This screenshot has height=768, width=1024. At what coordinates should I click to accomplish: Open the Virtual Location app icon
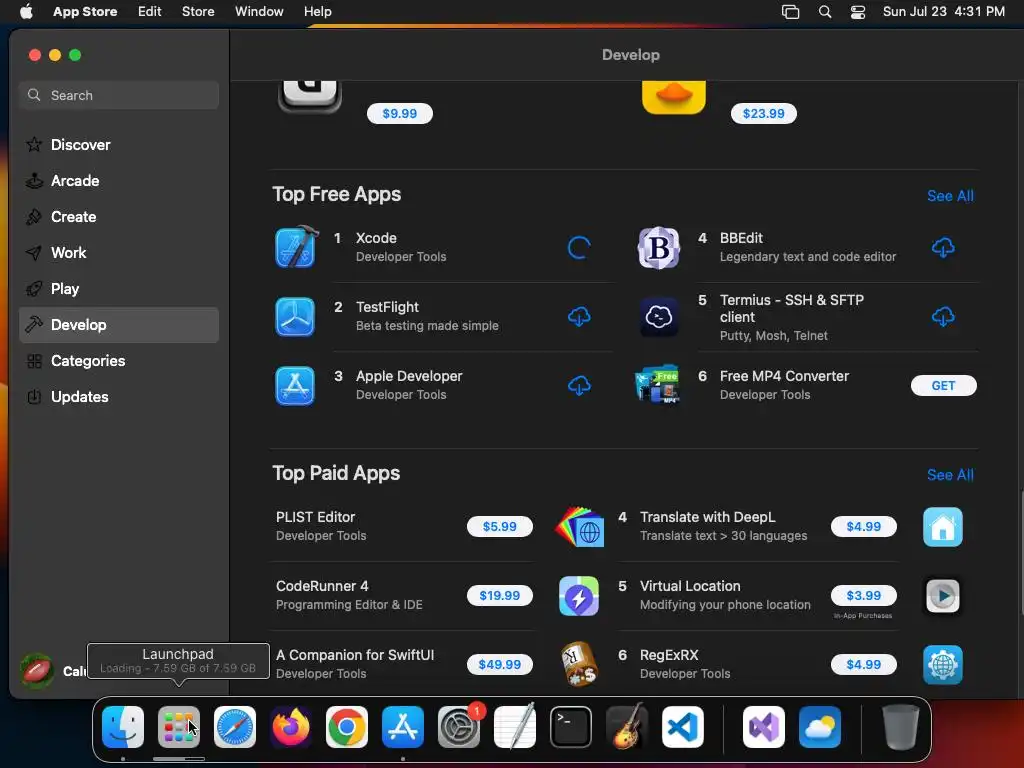tap(579, 596)
